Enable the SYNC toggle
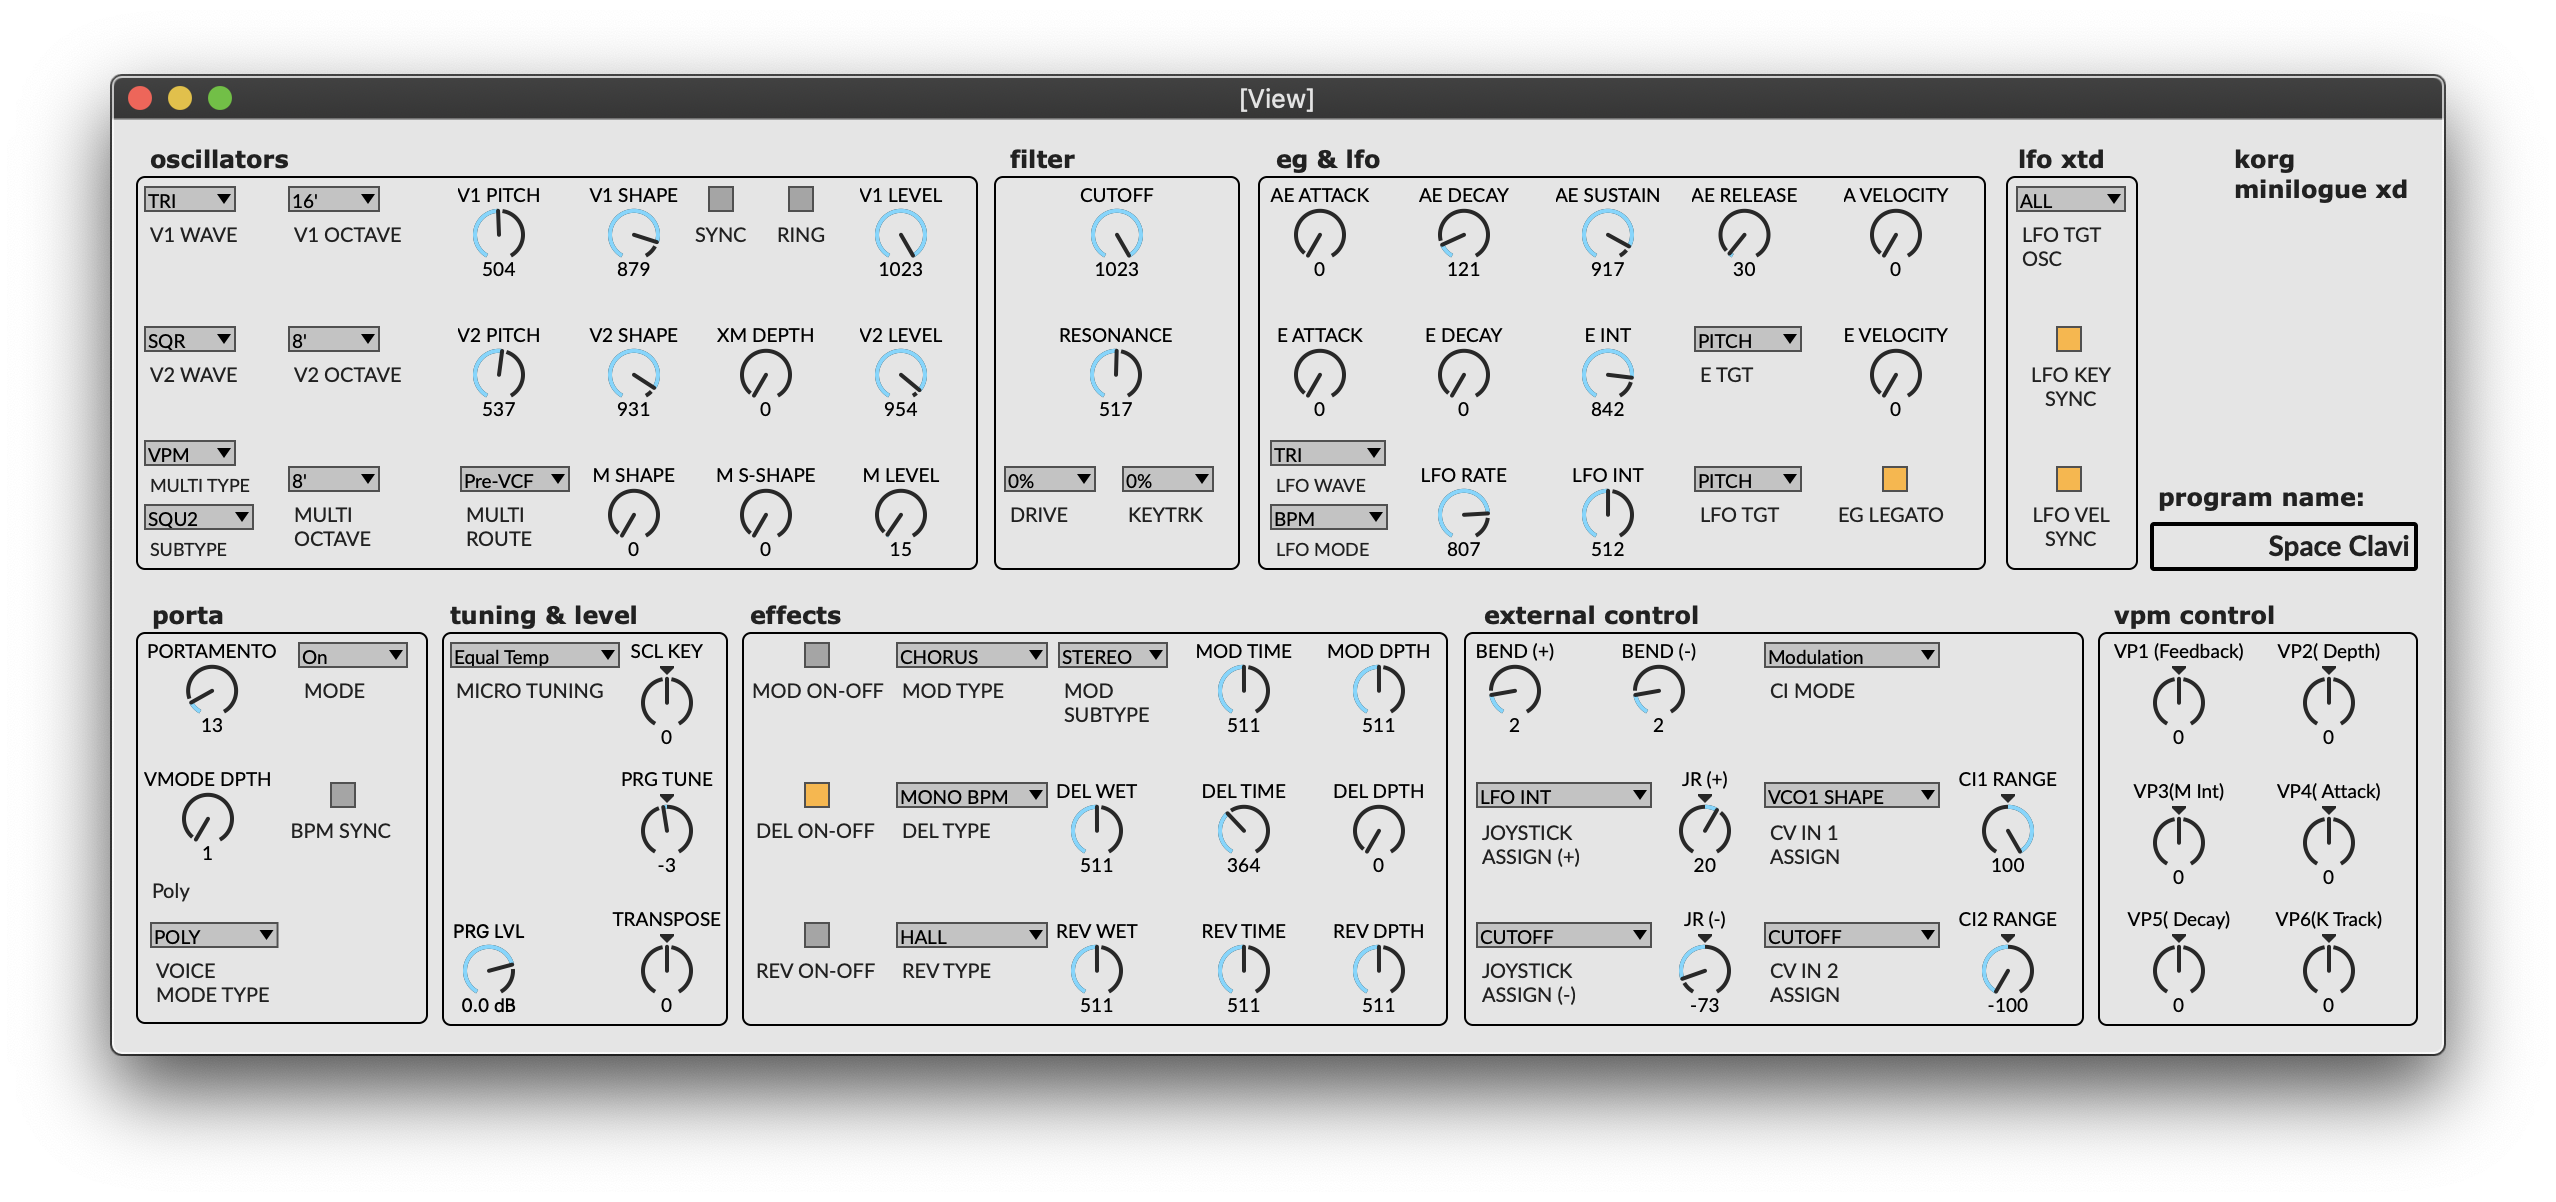 coord(720,199)
